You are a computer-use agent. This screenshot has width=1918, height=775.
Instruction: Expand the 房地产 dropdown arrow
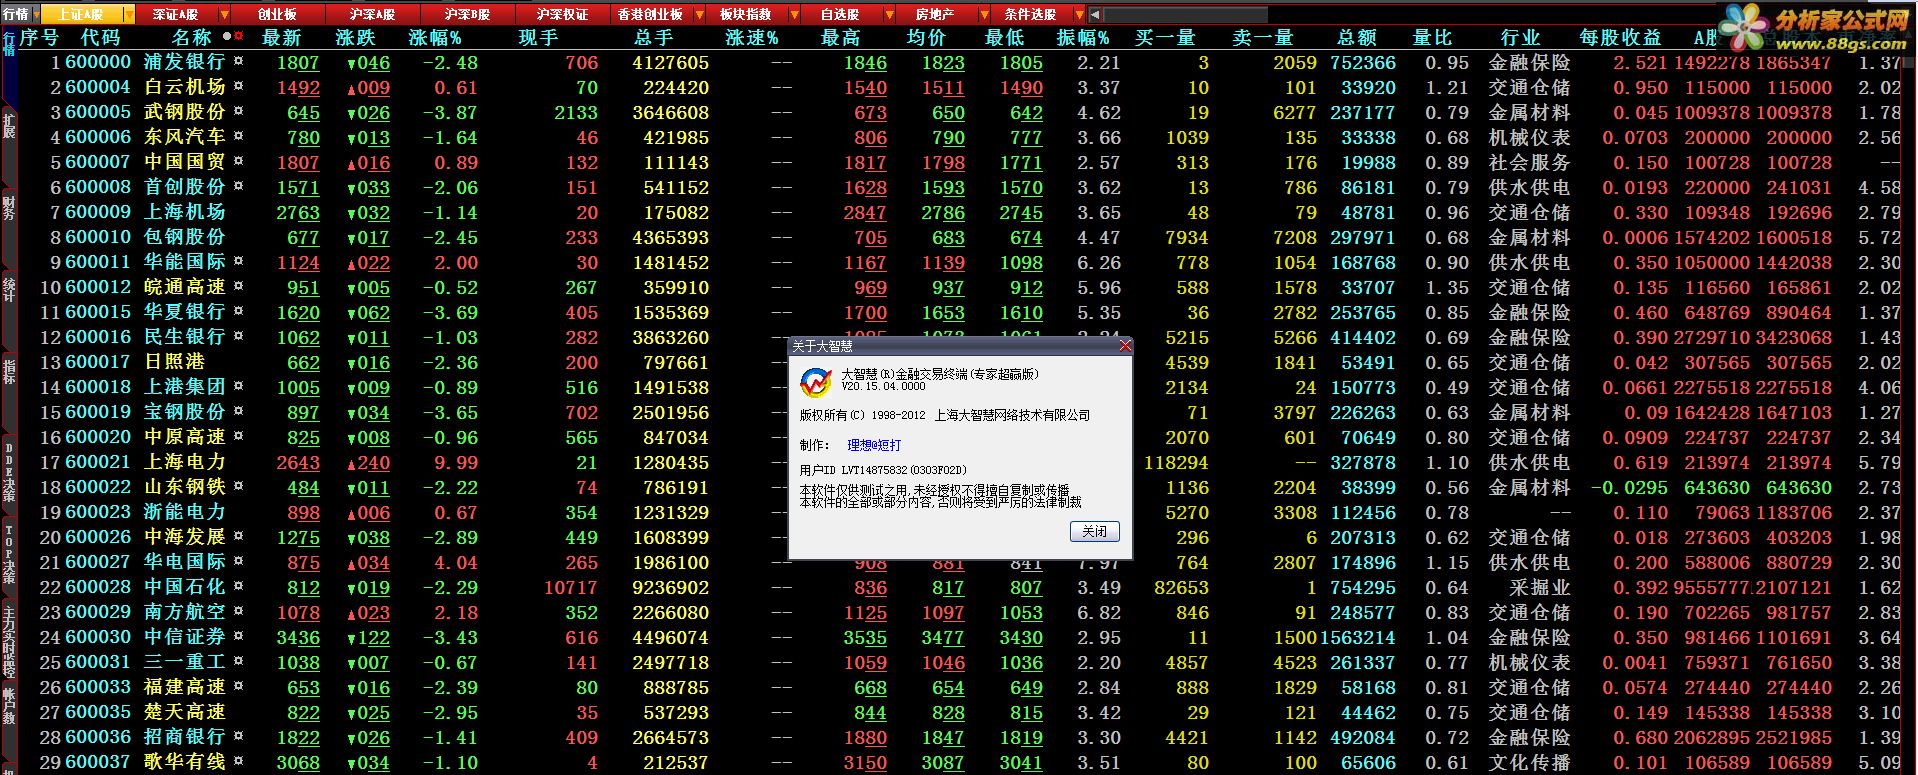[984, 14]
